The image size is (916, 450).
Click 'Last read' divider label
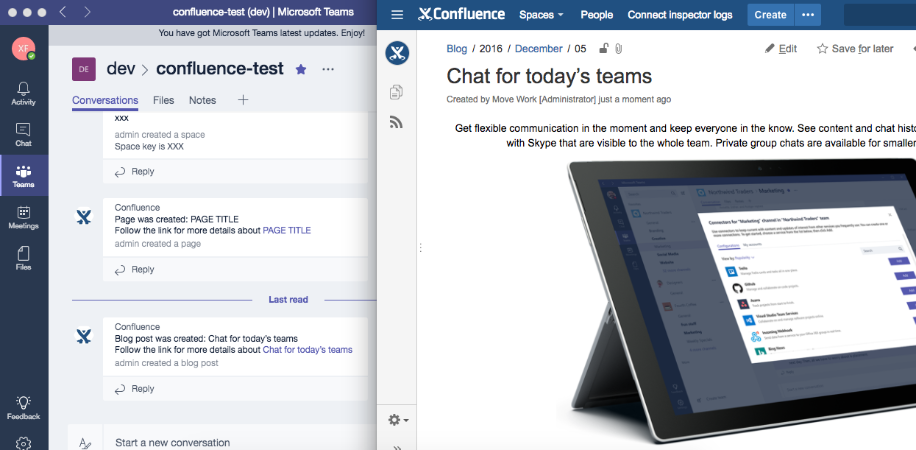click(x=288, y=300)
